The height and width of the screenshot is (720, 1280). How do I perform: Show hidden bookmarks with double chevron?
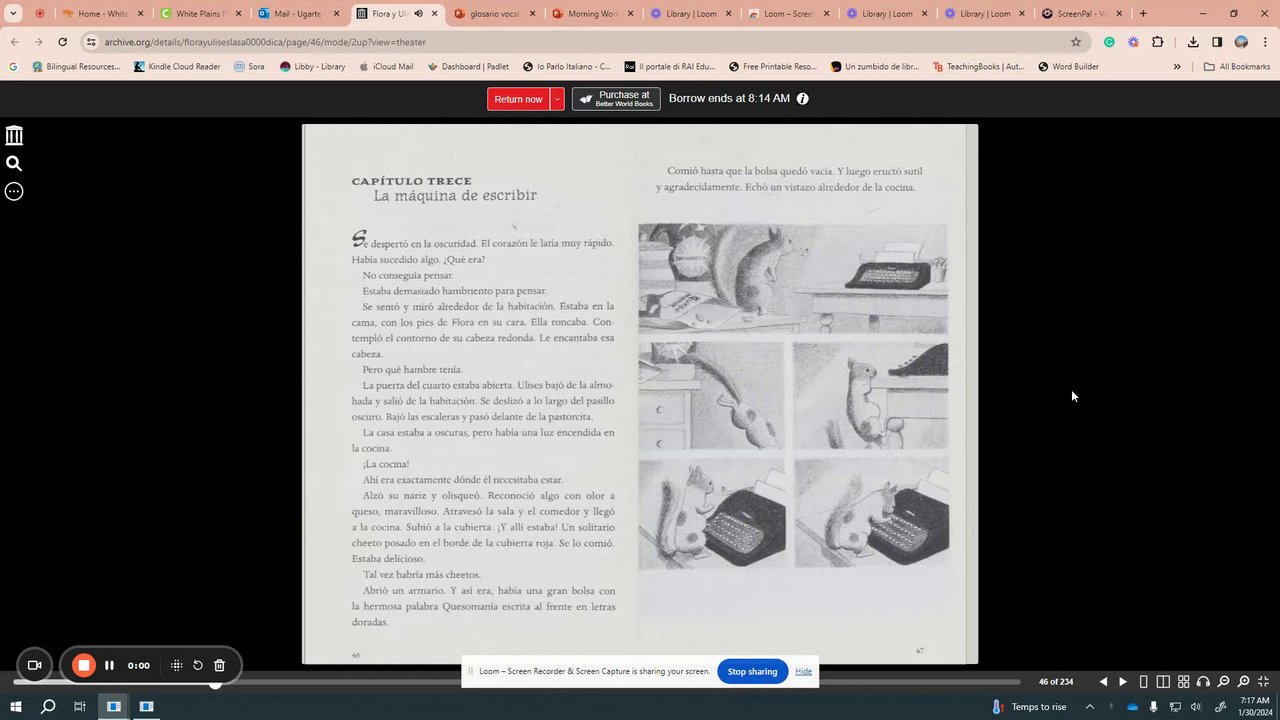click(x=1177, y=67)
